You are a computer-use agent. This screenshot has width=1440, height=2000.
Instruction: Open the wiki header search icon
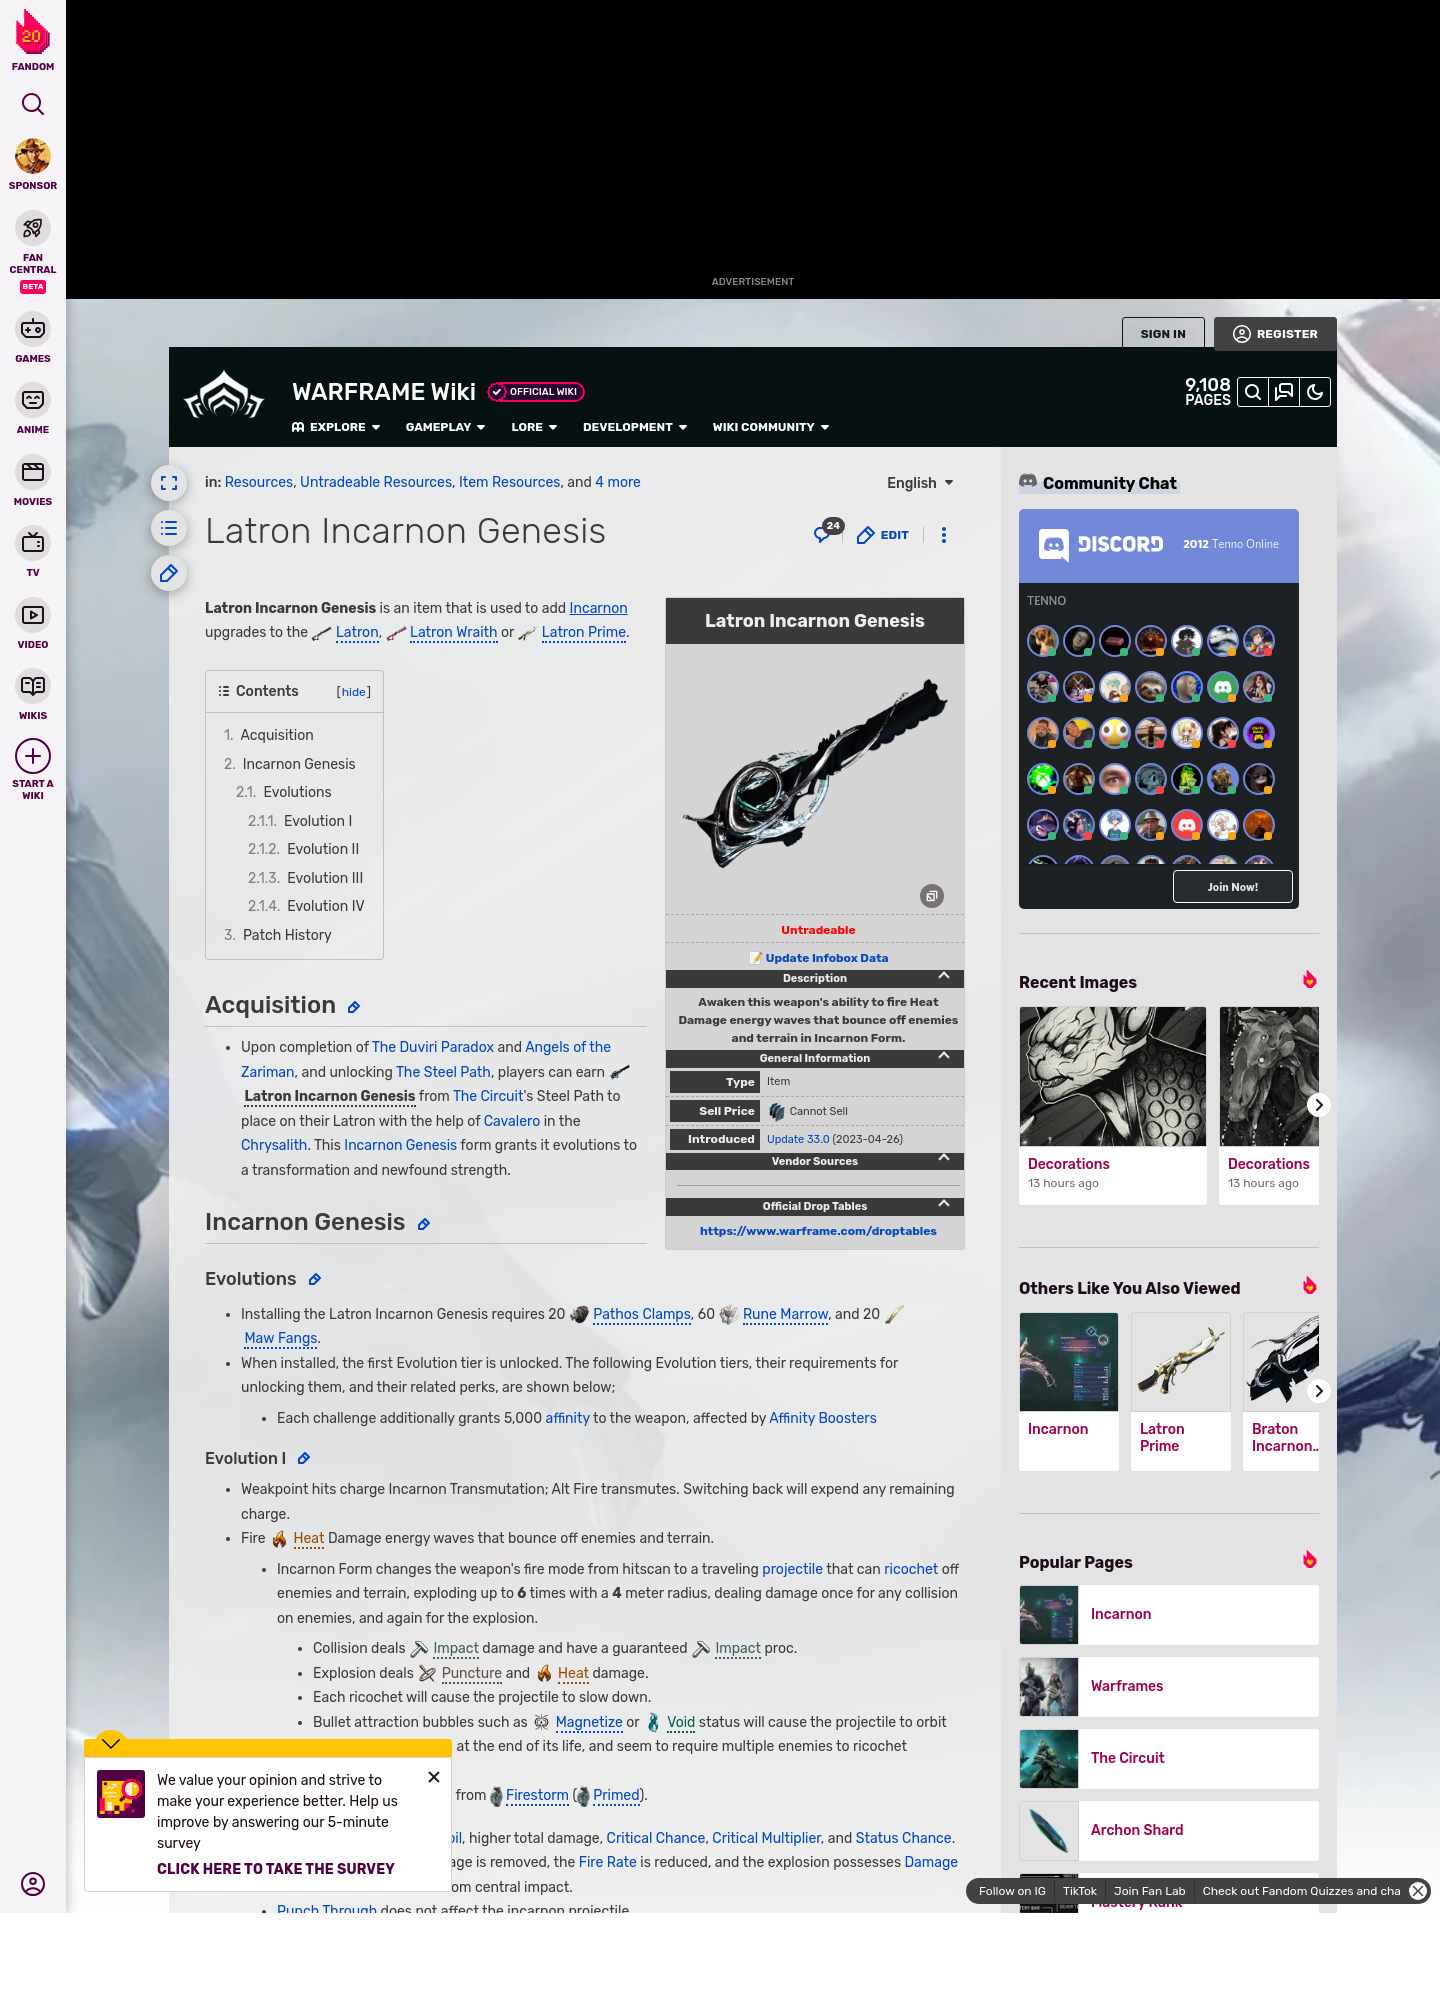[1252, 392]
